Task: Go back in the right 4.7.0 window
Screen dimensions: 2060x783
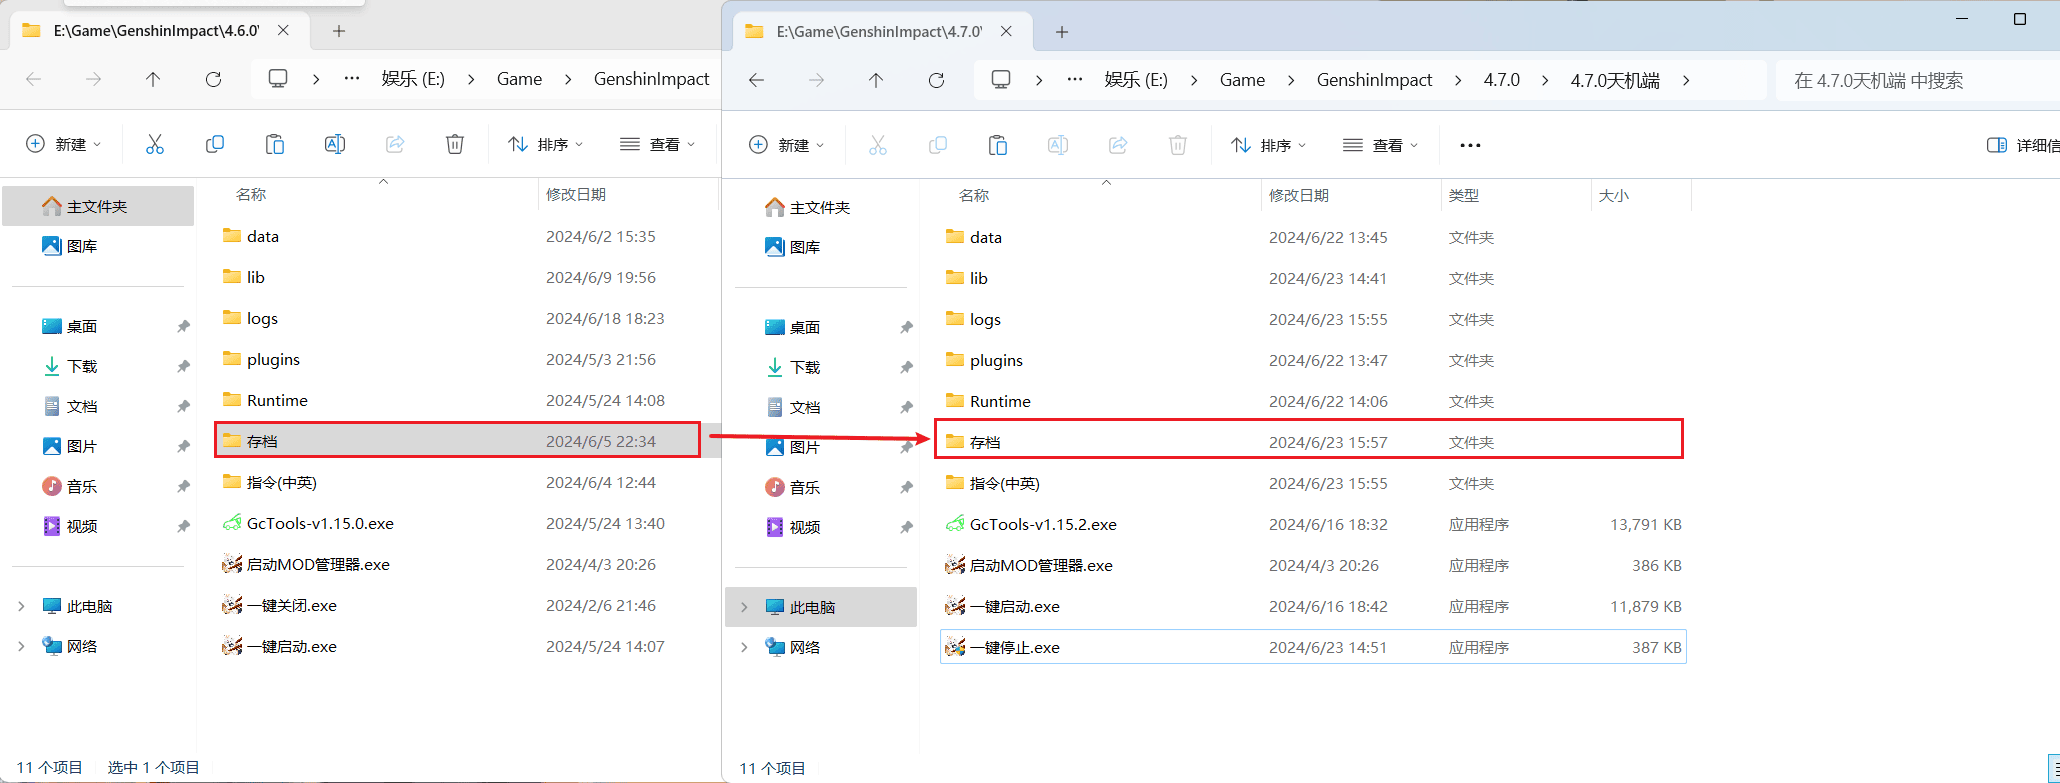Action: [x=757, y=80]
